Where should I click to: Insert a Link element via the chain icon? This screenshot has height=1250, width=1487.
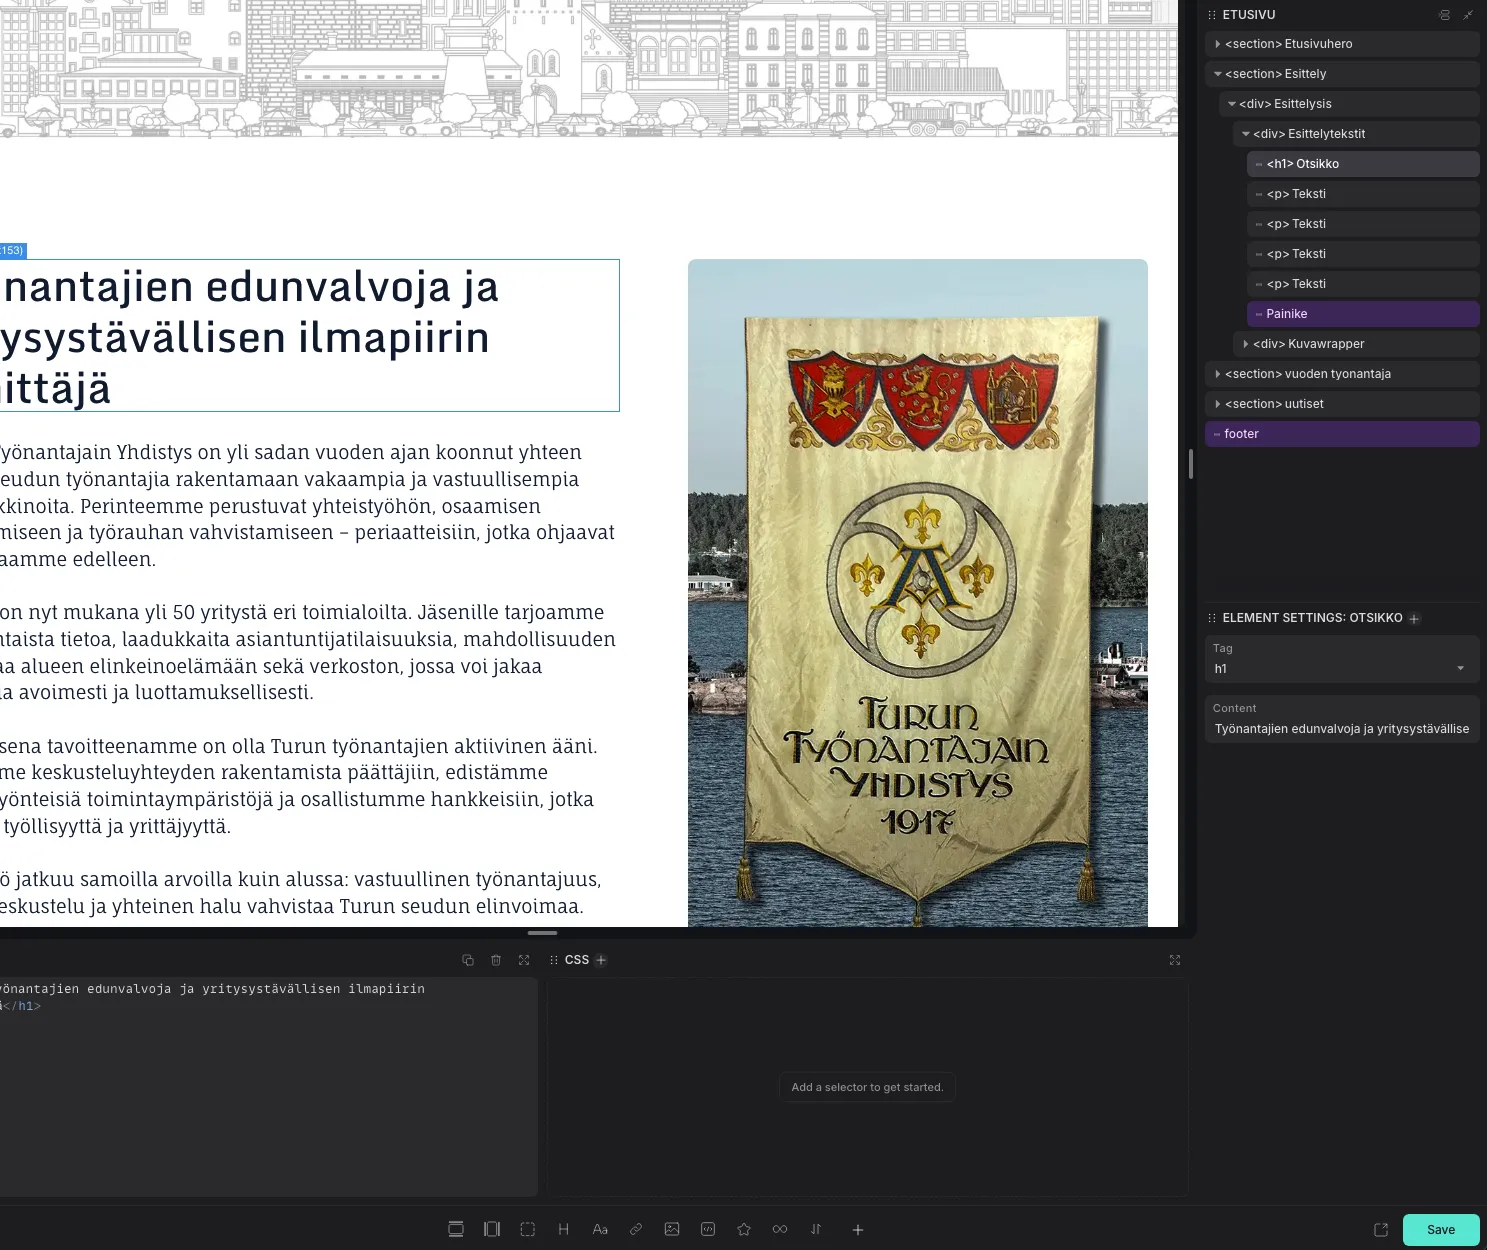636,1229
